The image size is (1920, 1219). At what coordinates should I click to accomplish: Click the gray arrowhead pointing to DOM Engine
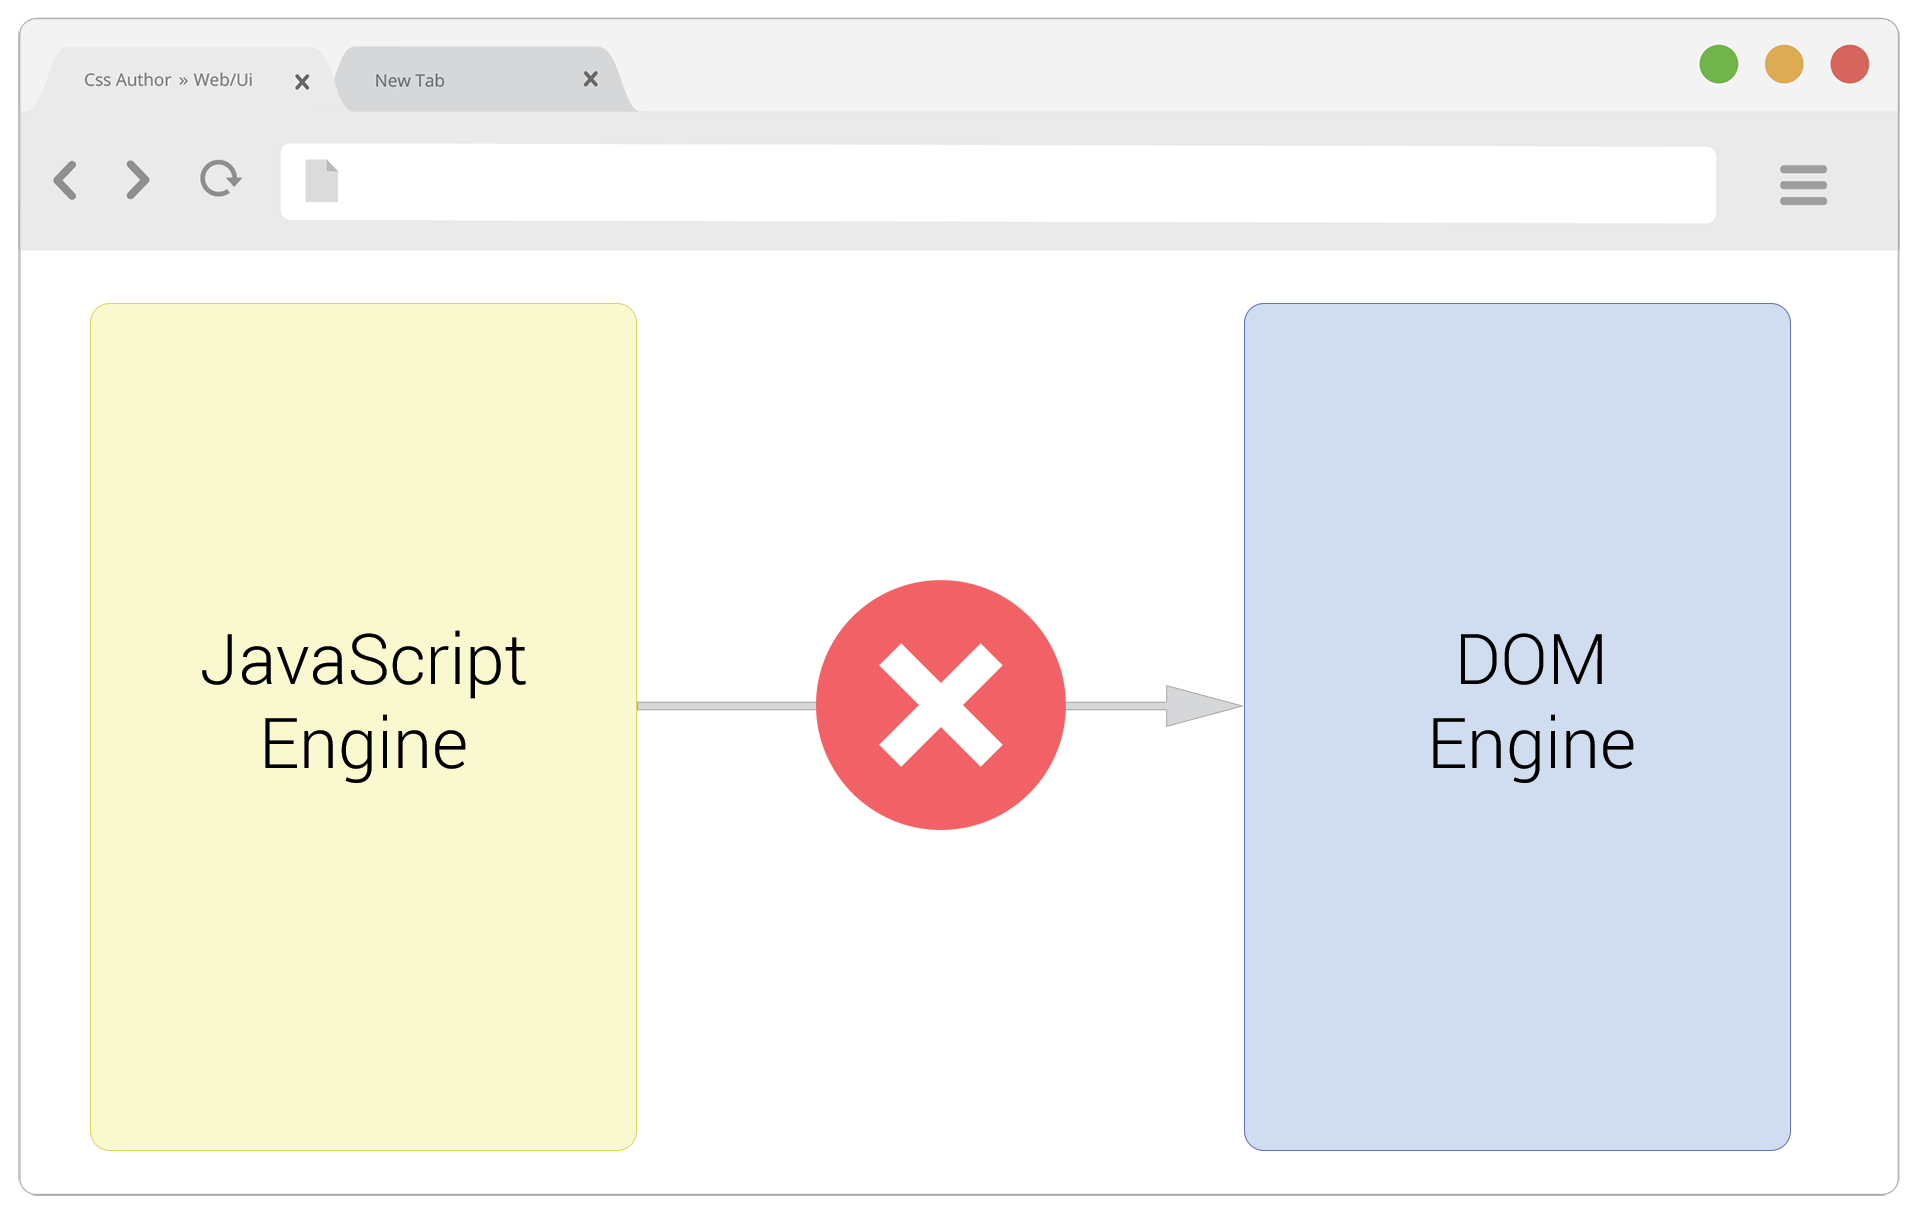click(x=1198, y=706)
